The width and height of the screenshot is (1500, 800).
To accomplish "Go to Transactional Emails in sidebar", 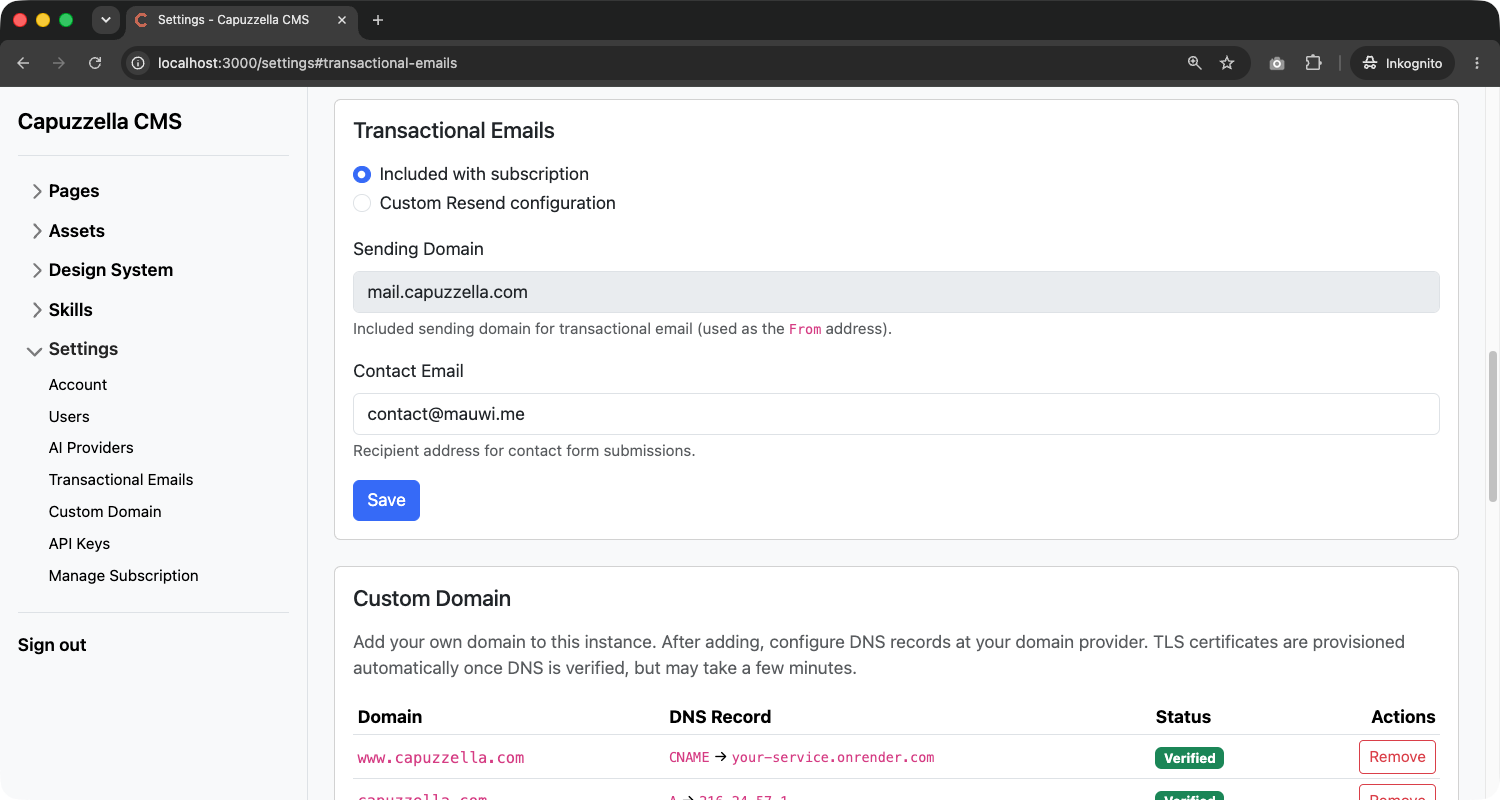I will click(121, 480).
